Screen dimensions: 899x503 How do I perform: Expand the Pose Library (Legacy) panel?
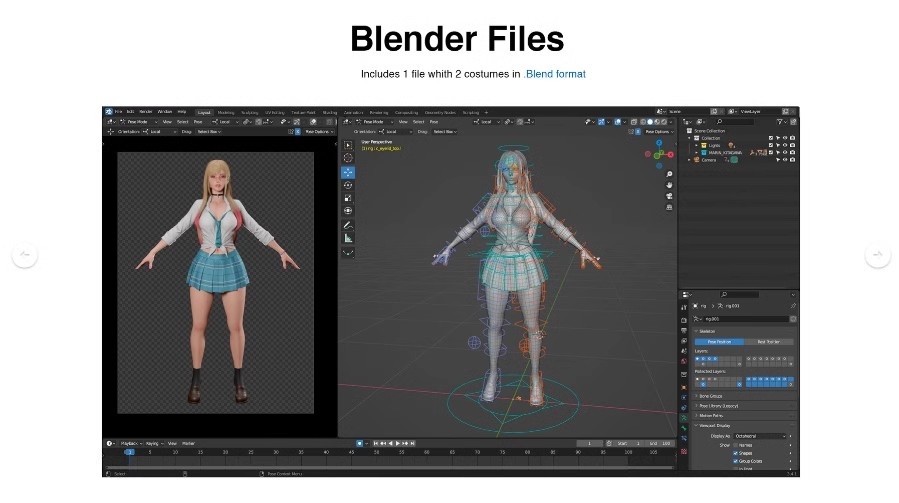click(x=744, y=406)
